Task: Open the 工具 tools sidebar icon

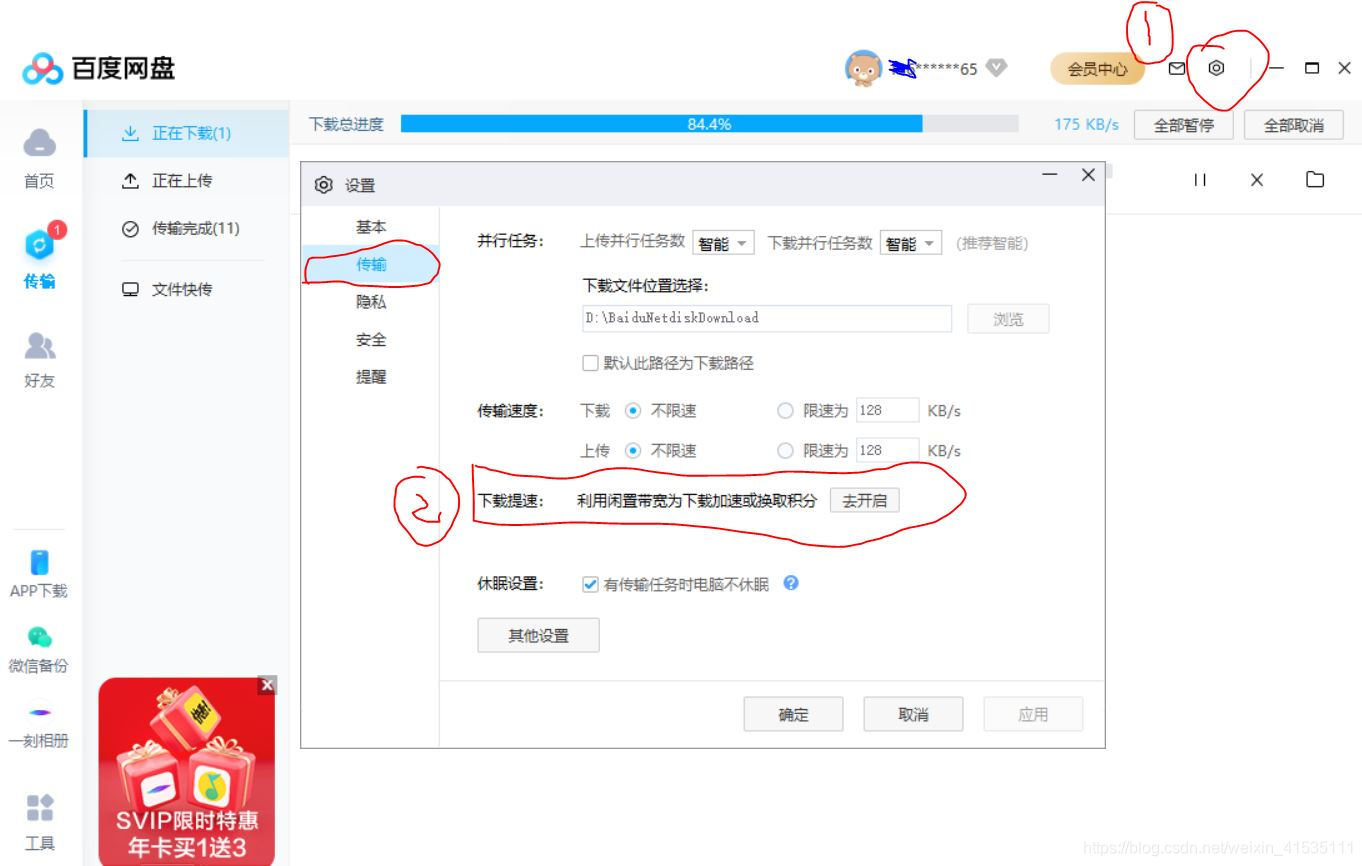Action: [39, 822]
